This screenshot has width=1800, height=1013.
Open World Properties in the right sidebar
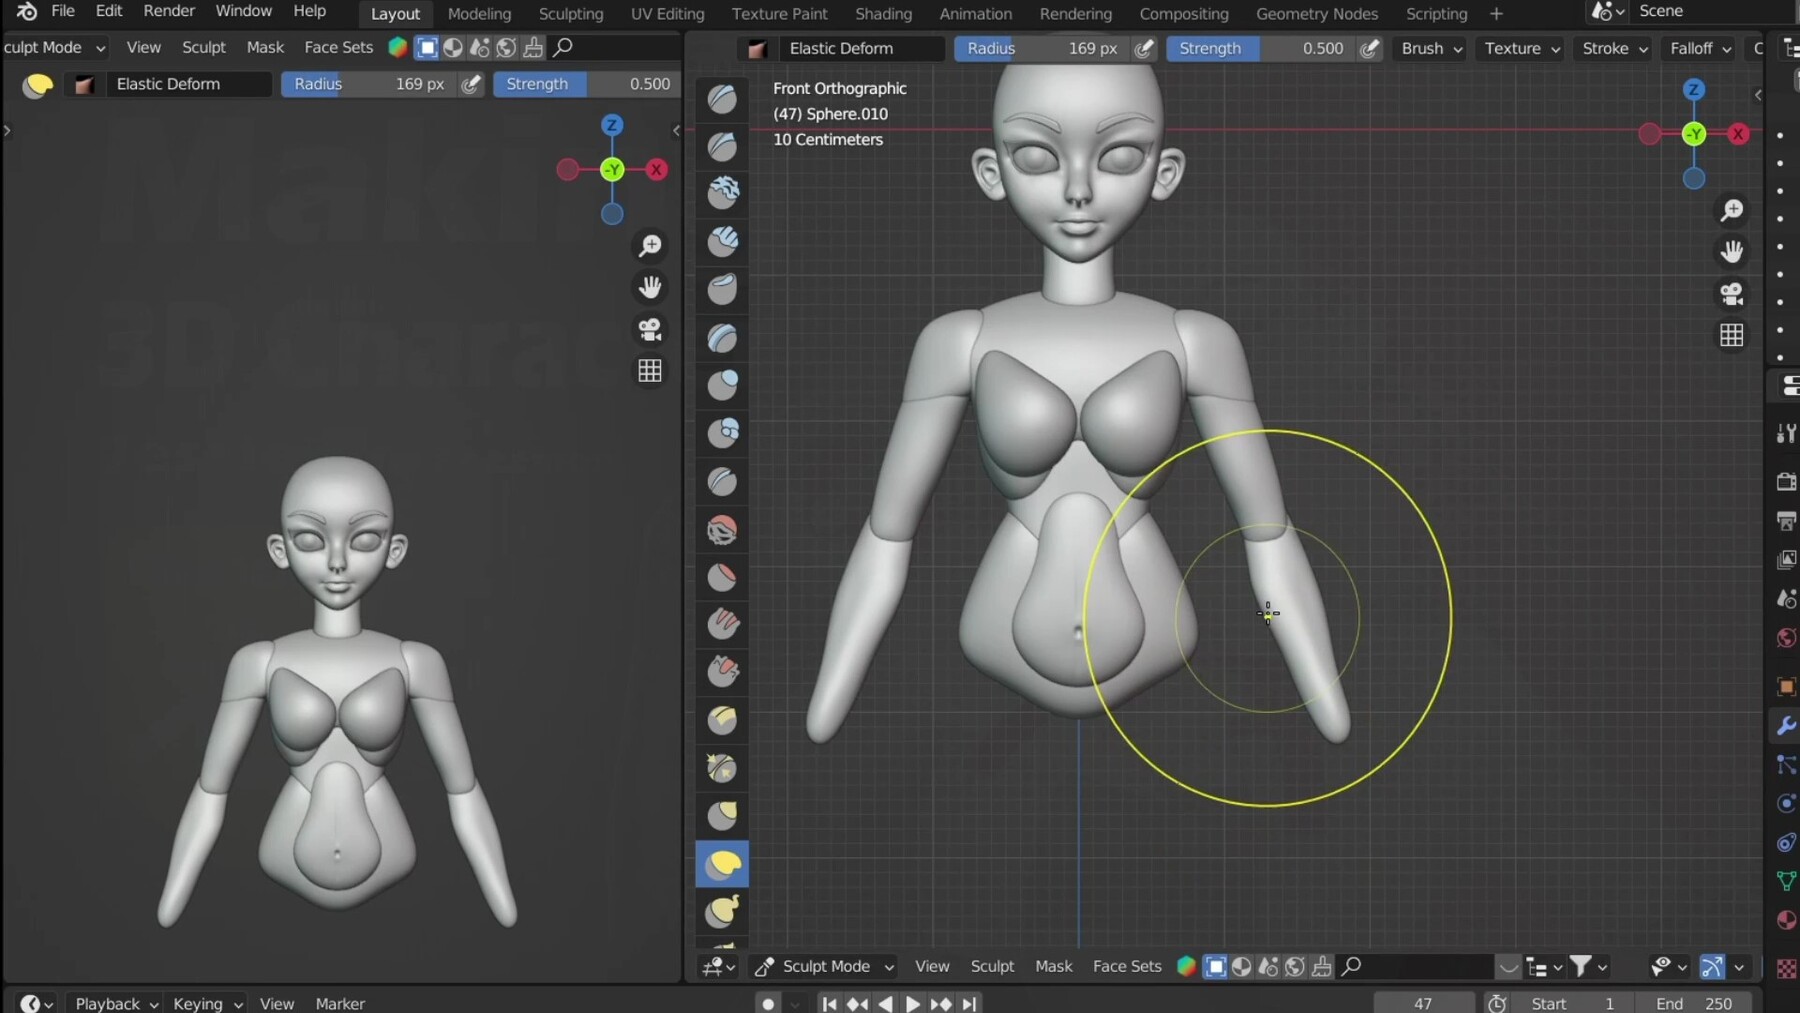(x=1786, y=637)
